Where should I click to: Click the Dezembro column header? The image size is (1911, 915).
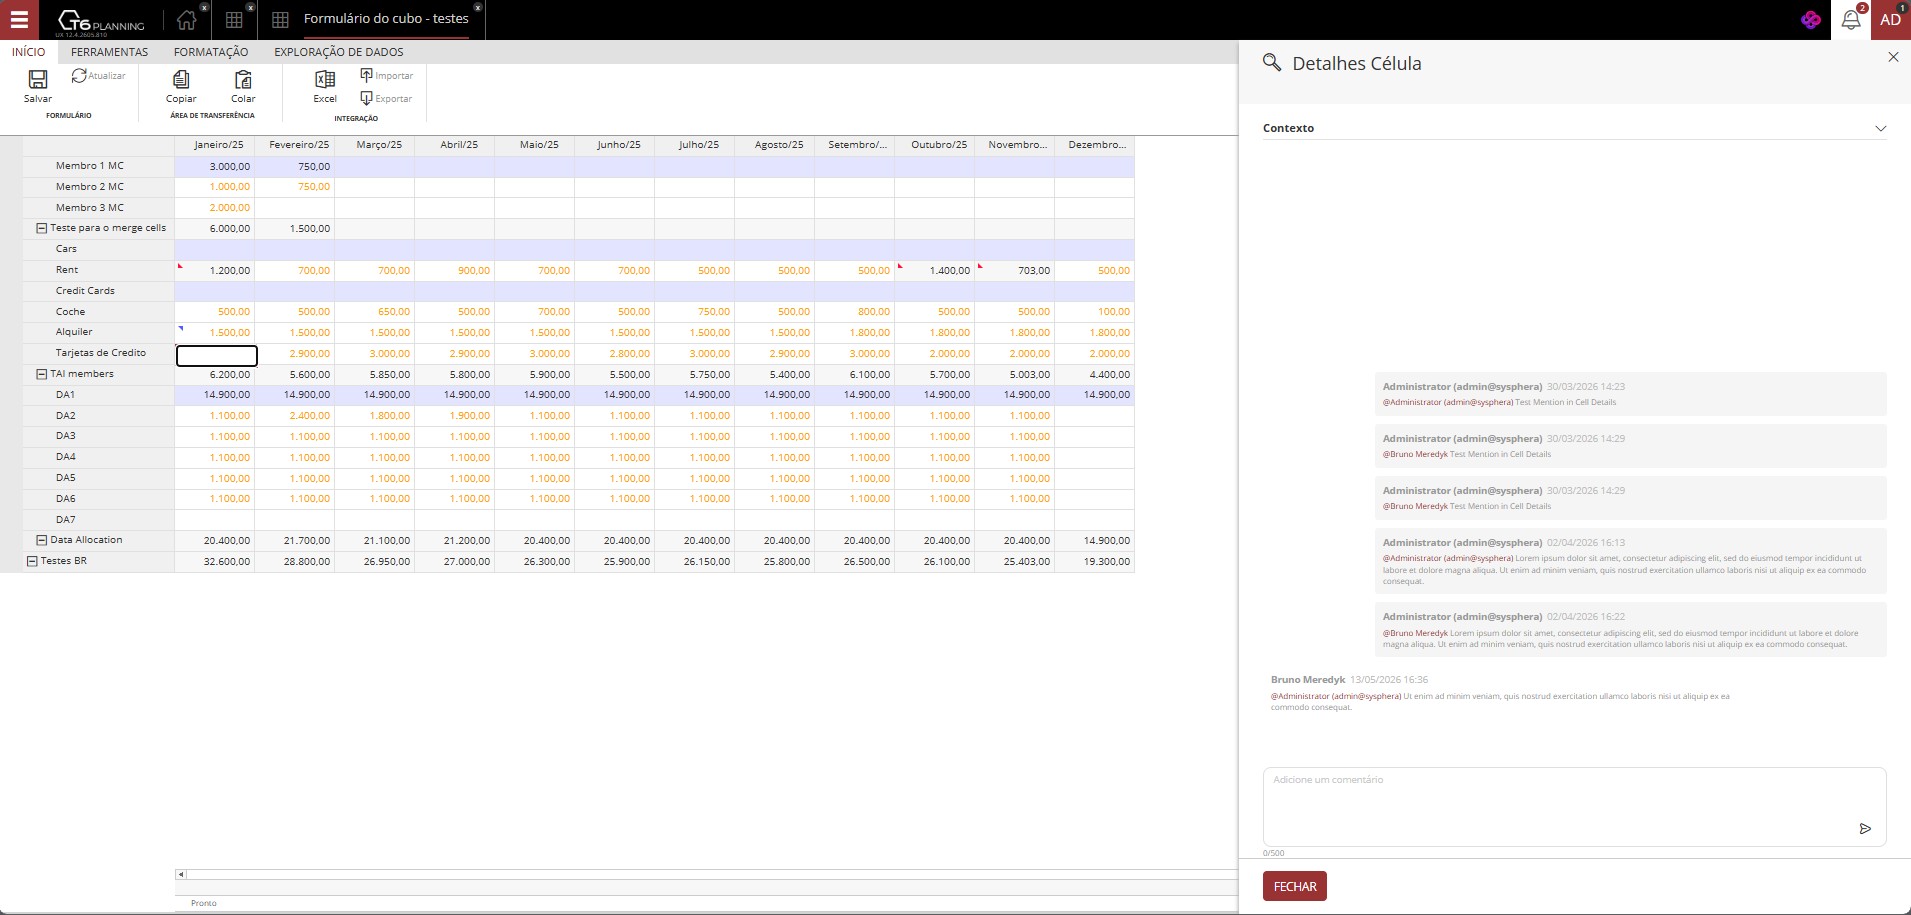click(1095, 145)
